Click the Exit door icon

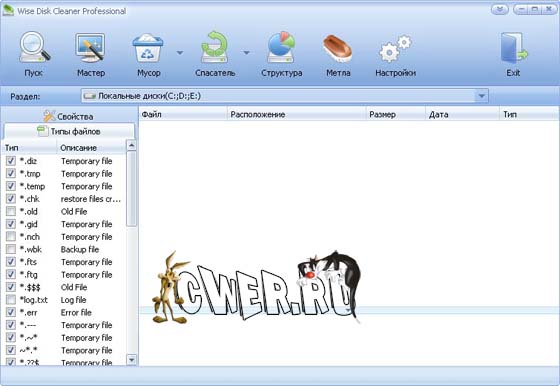(513, 47)
